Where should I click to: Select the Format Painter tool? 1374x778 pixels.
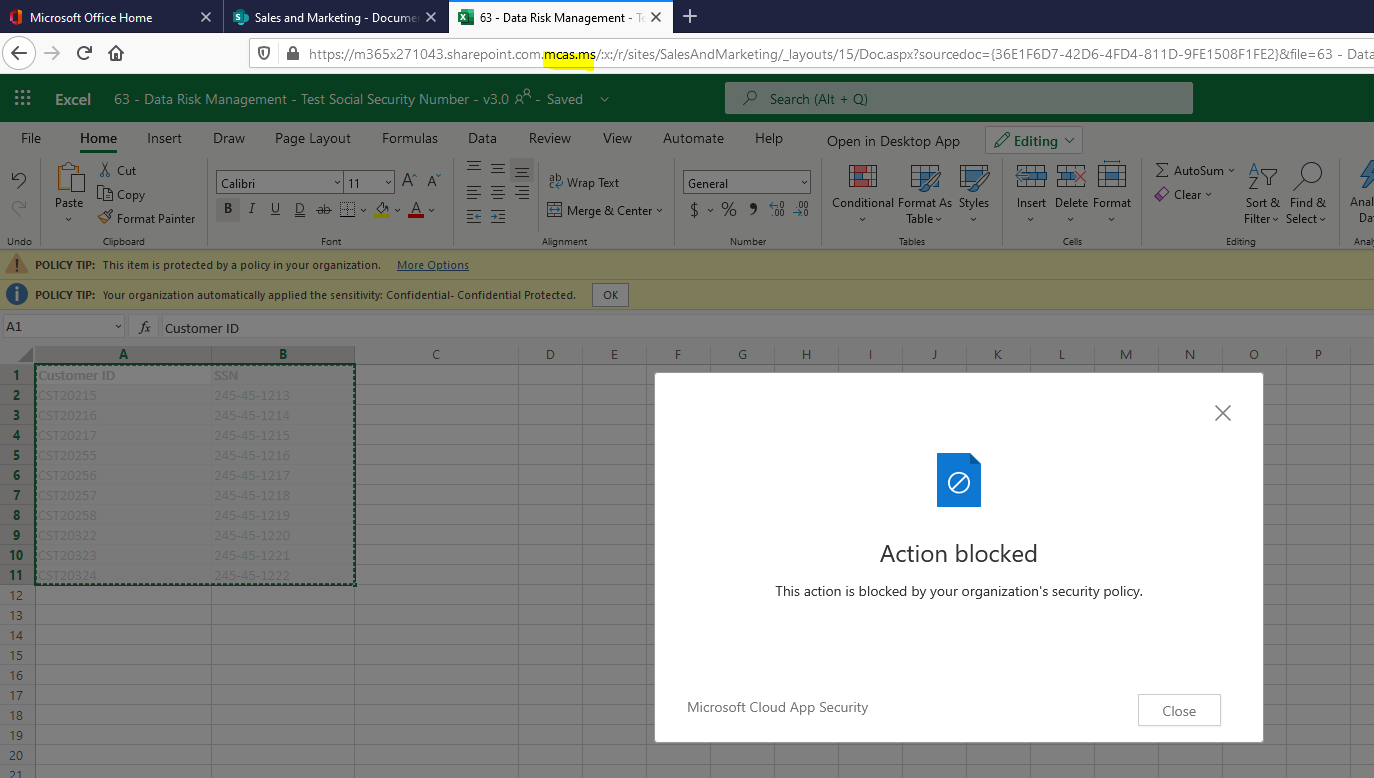click(x=147, y=218)
